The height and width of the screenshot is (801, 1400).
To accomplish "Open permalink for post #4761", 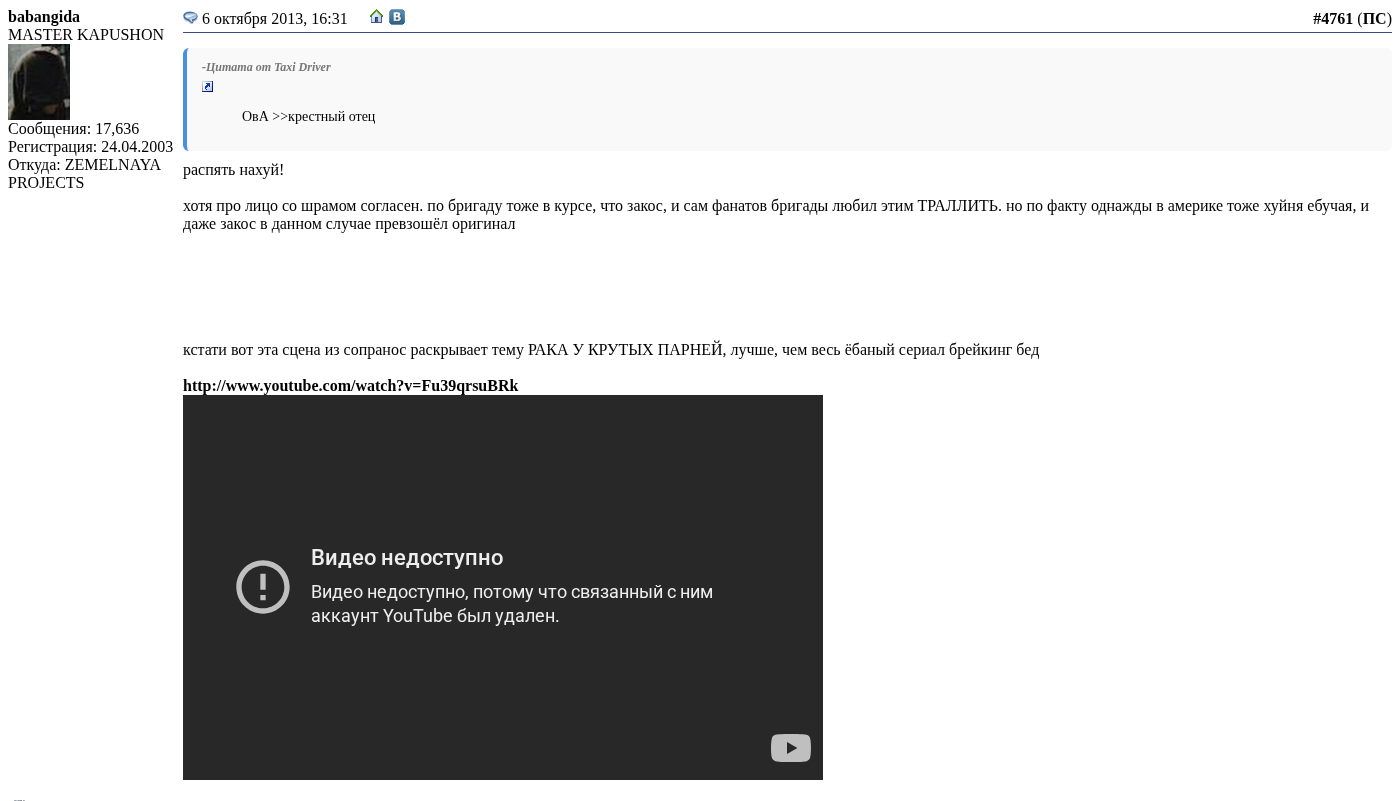I will (1332, 19).
